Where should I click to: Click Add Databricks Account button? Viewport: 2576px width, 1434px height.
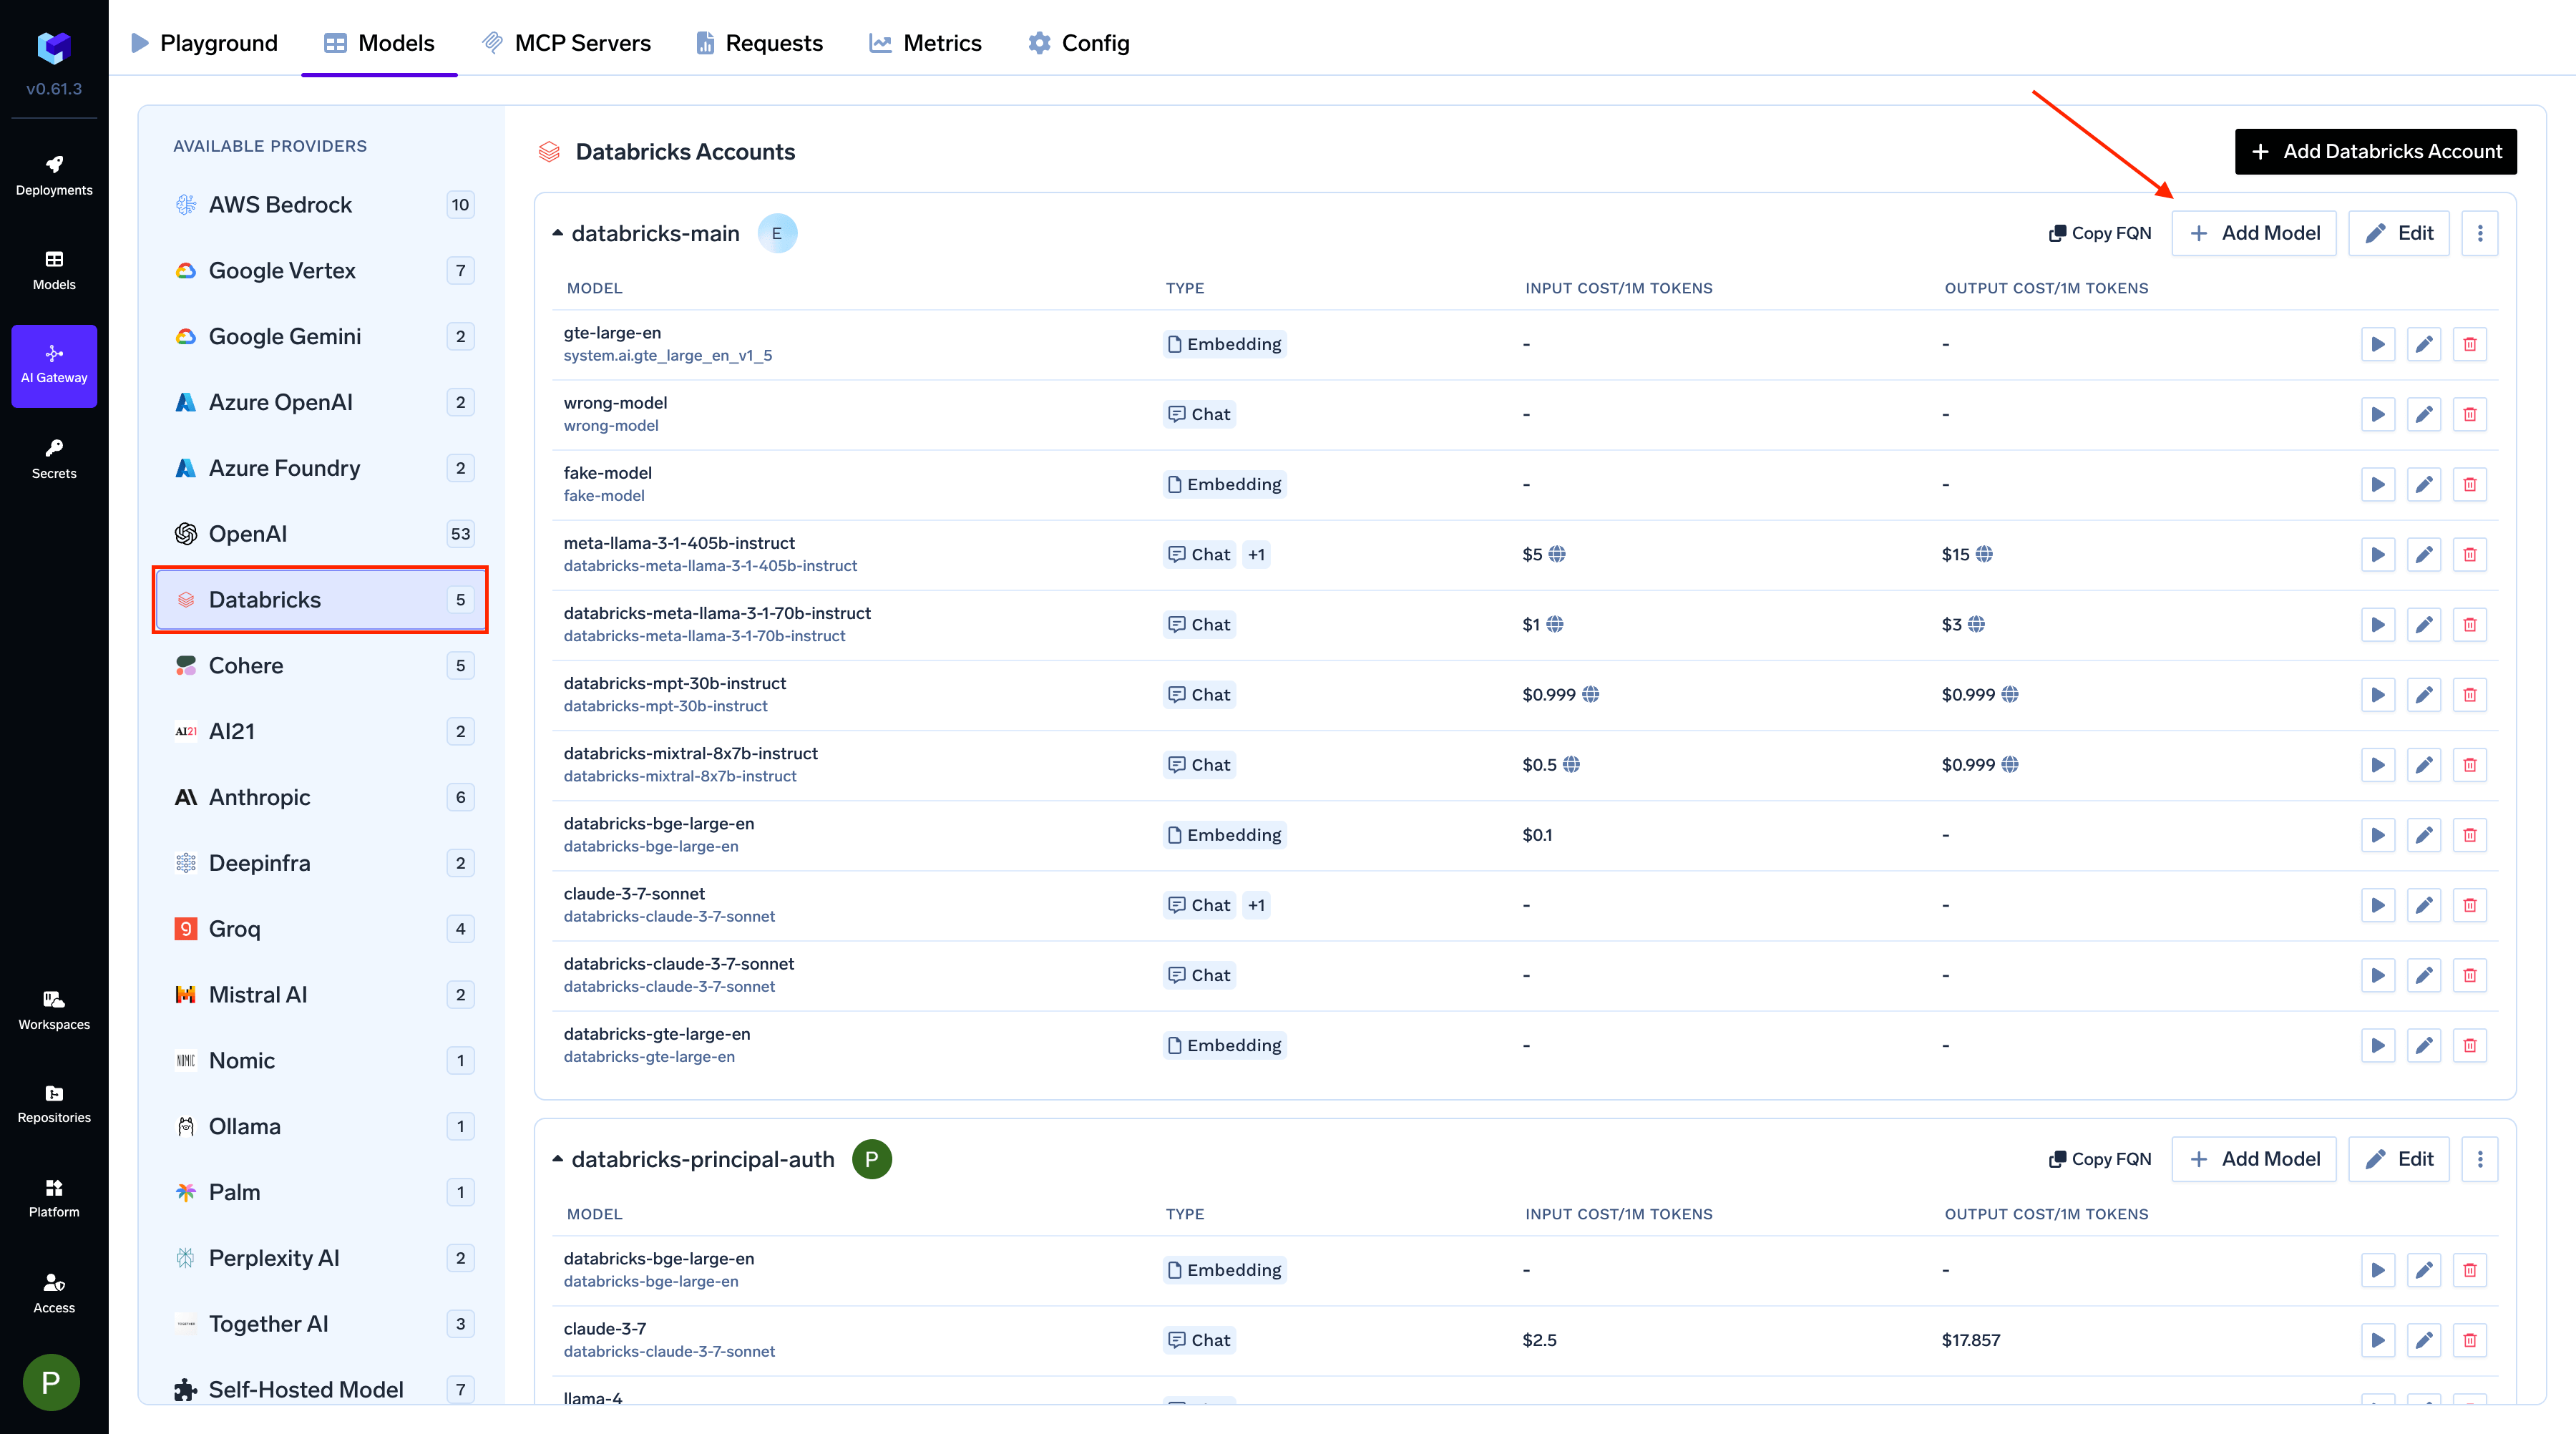[2375, 151]
